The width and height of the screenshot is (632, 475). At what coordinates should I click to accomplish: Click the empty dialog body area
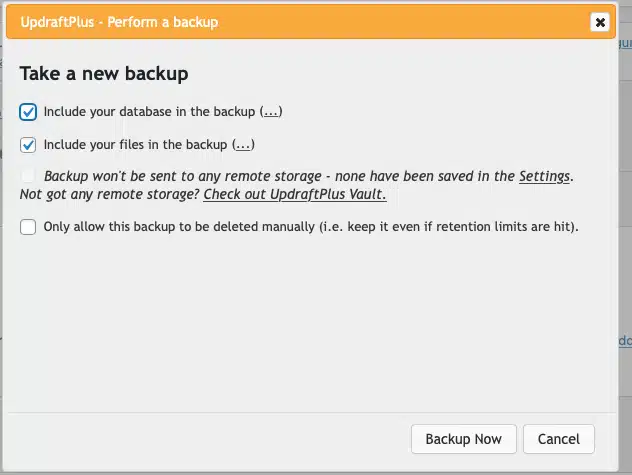point(310,323)
